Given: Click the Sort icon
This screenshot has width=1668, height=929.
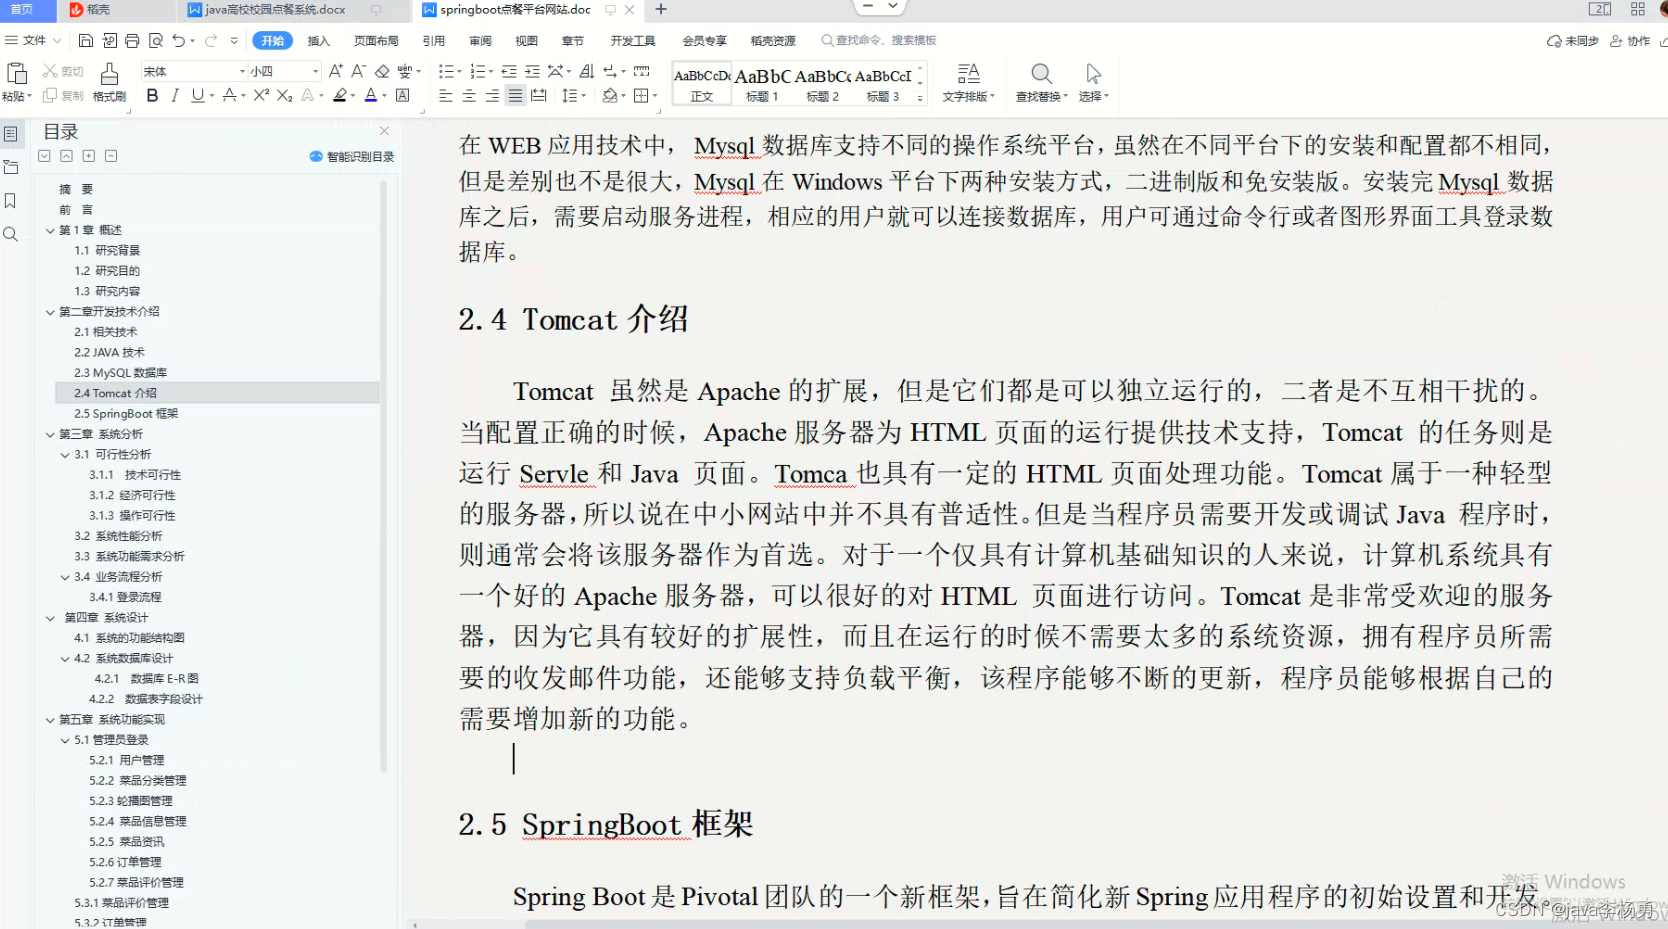Looking at the screenshot, I should (x=587, y=71).
